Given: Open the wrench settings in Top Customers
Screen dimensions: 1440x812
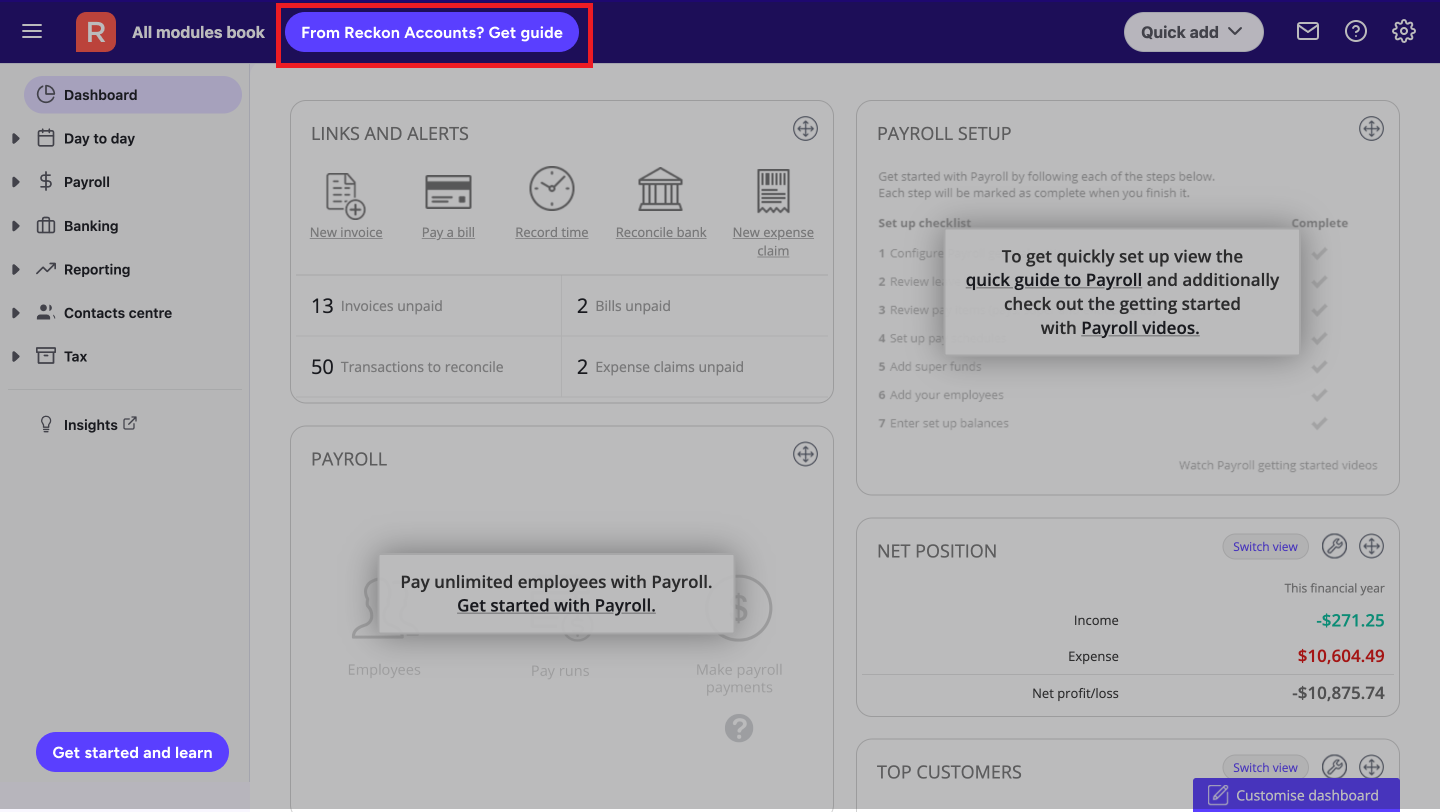Looking at the screenshot, I should click(1334, 767).
